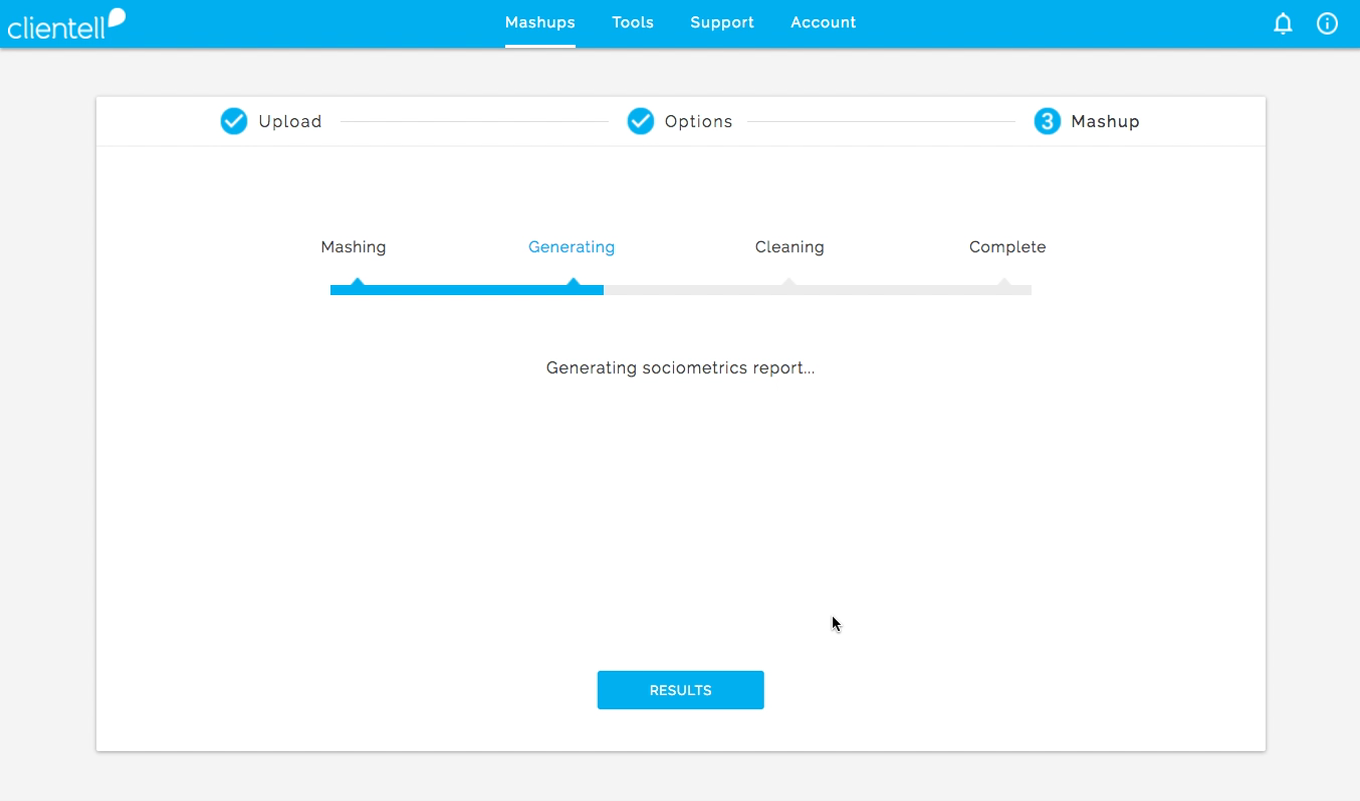Open the Account menu
This screenshot has width=1360, height=801.
(x=823, y=23)
